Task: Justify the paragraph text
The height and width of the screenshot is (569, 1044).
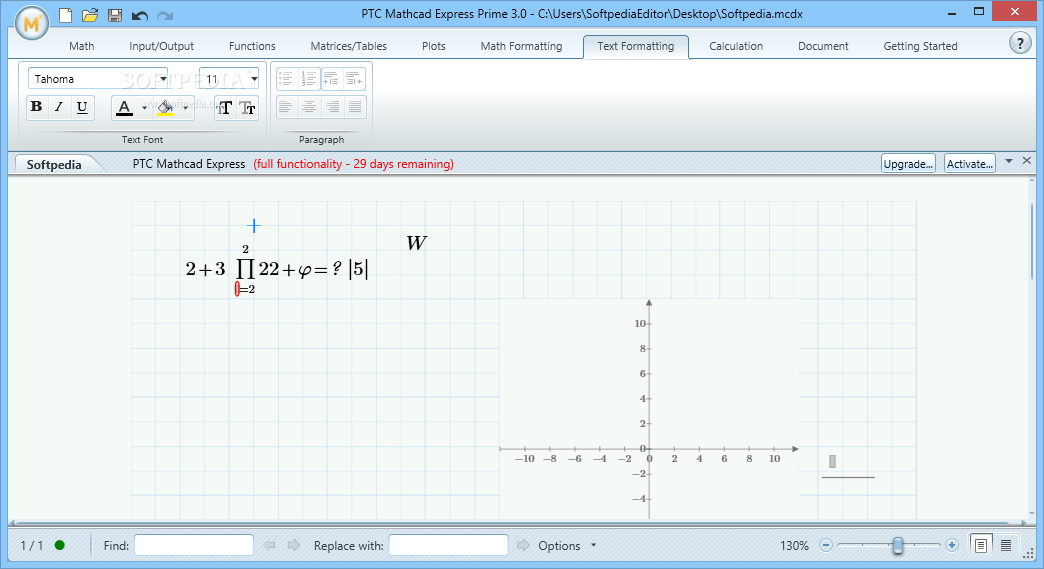Action: click(354, 106)
